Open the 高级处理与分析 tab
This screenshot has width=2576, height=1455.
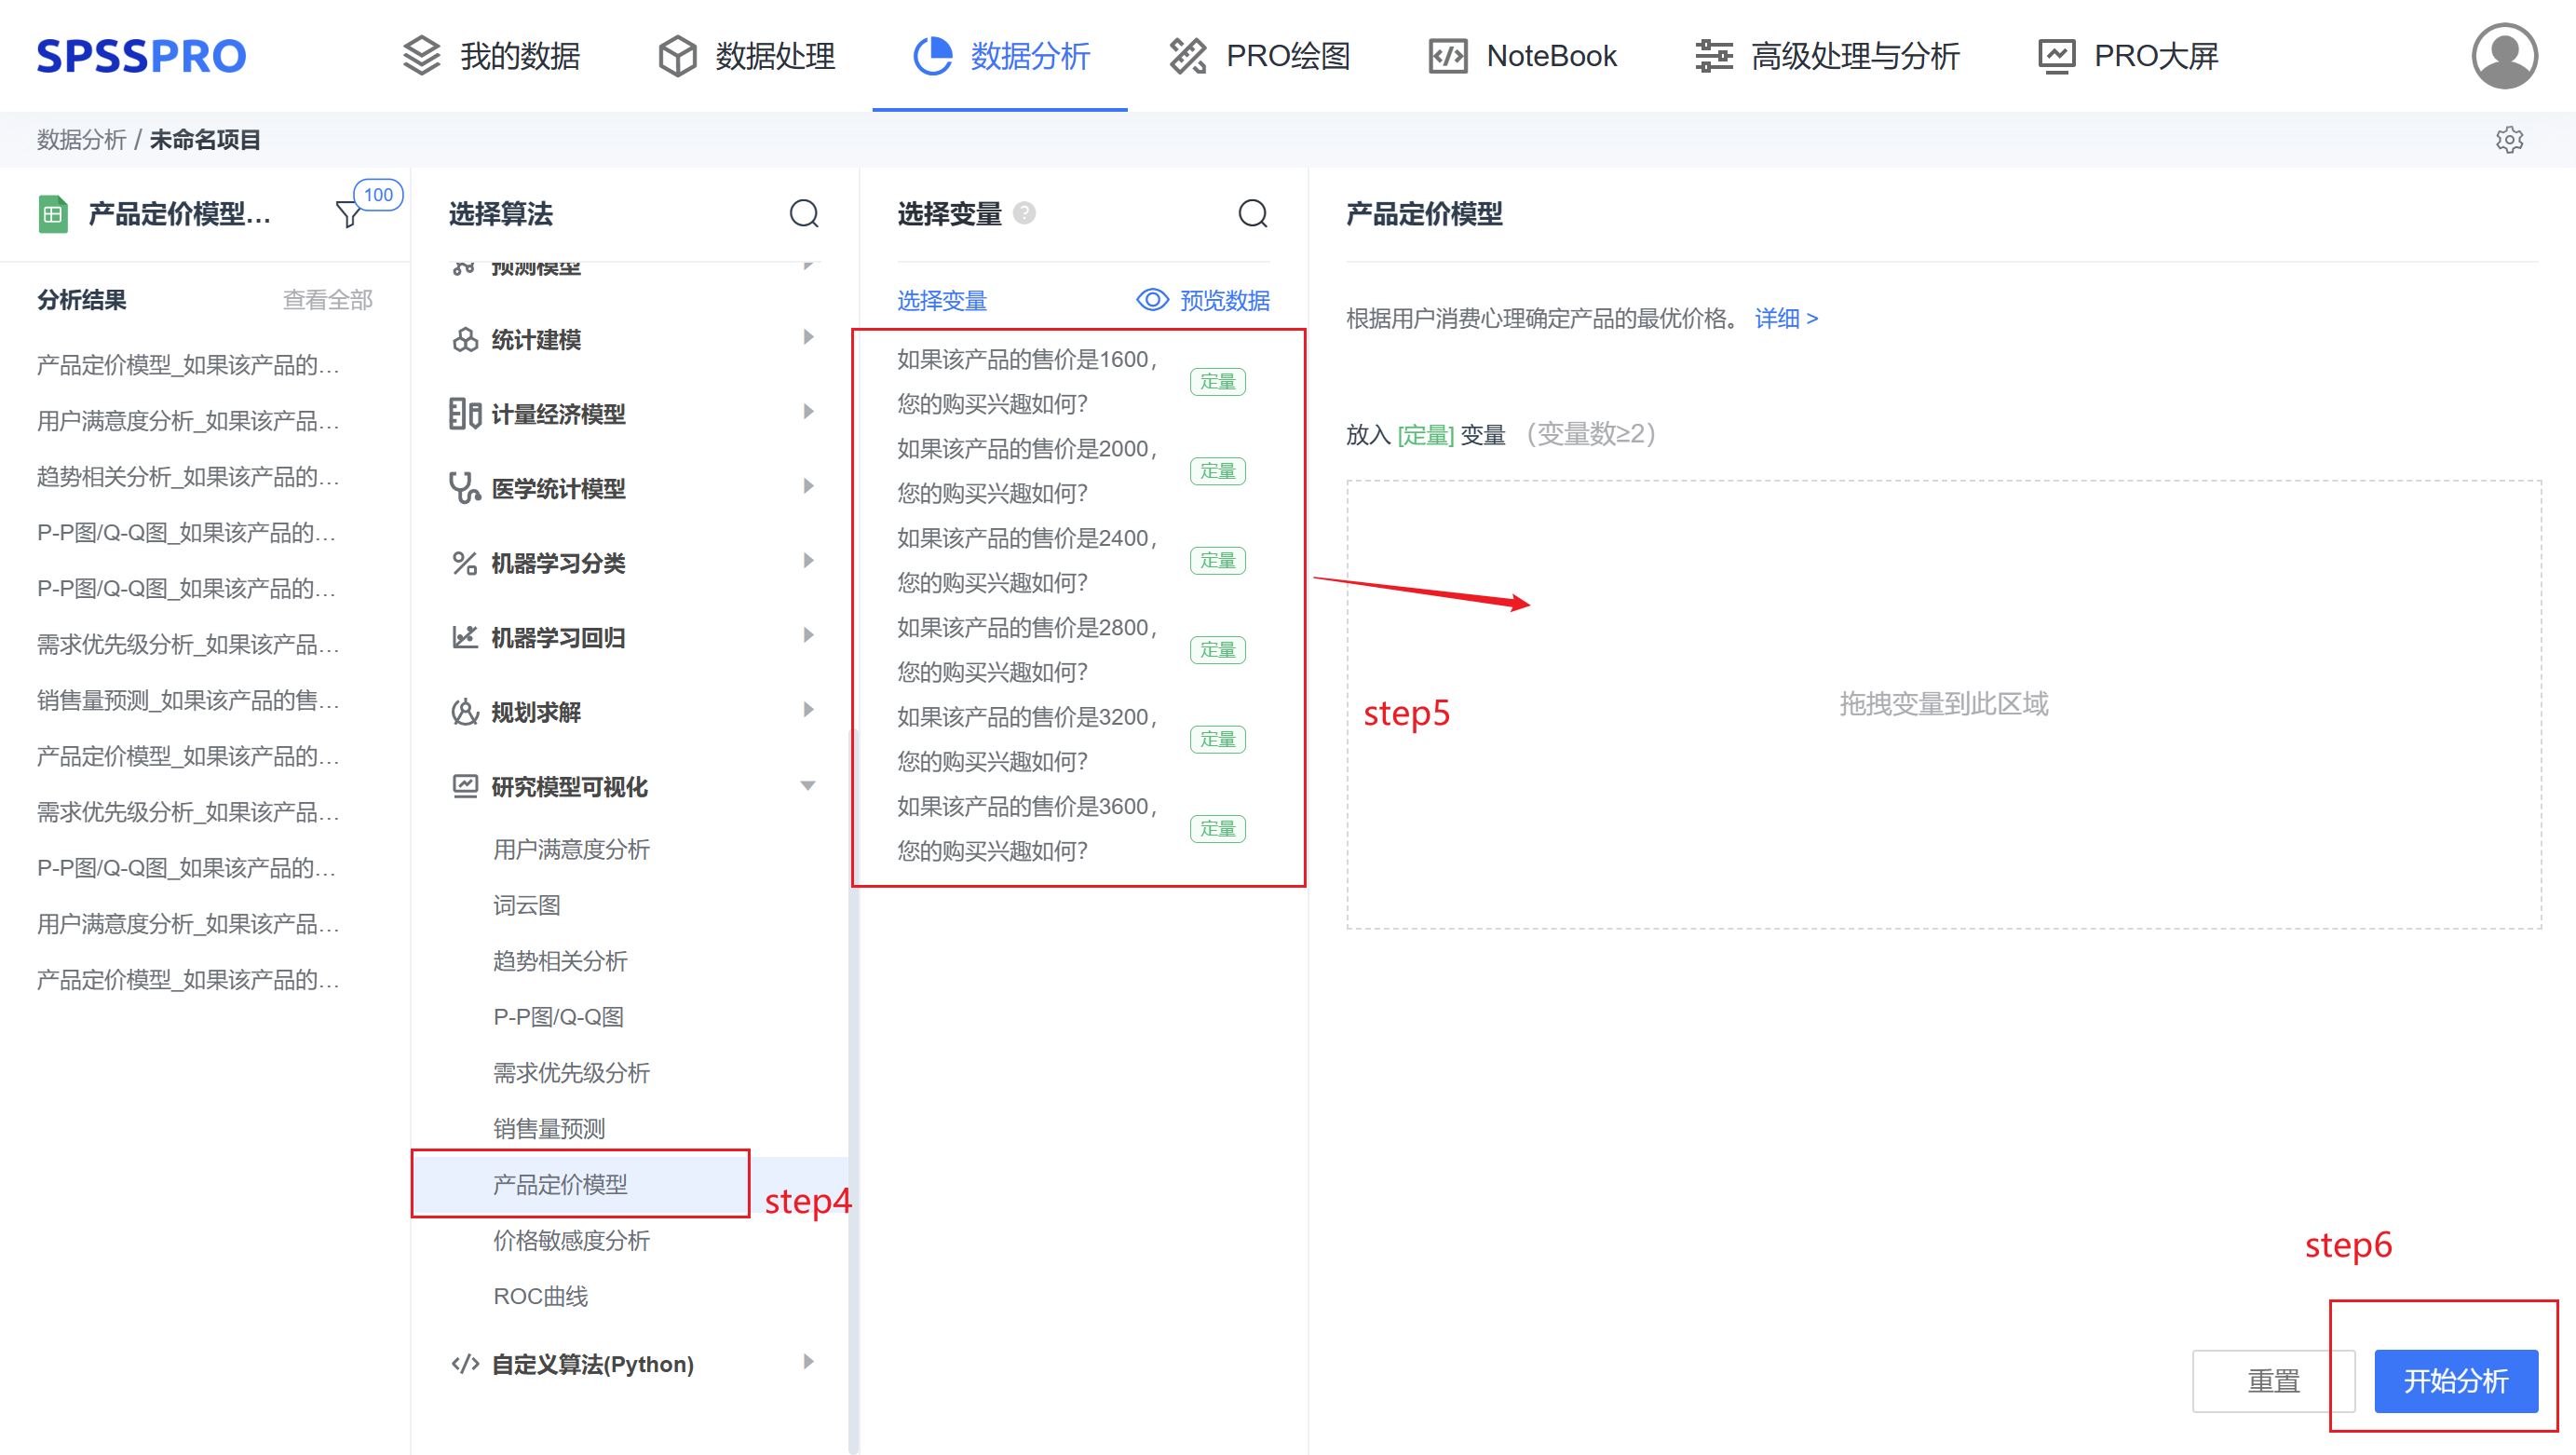(x=1826, y=56)
